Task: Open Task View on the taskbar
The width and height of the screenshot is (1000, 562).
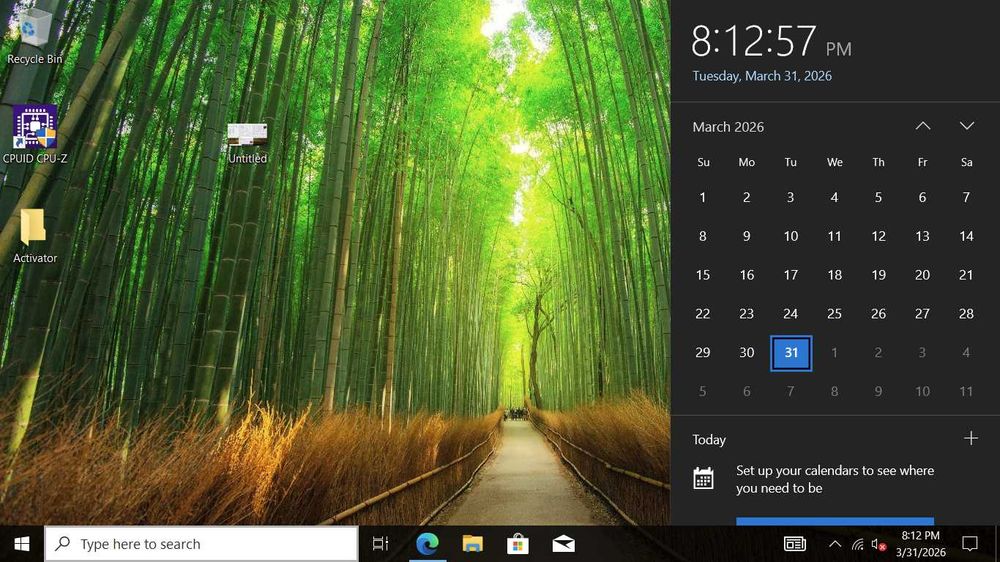Action: (x=380, y=544)
